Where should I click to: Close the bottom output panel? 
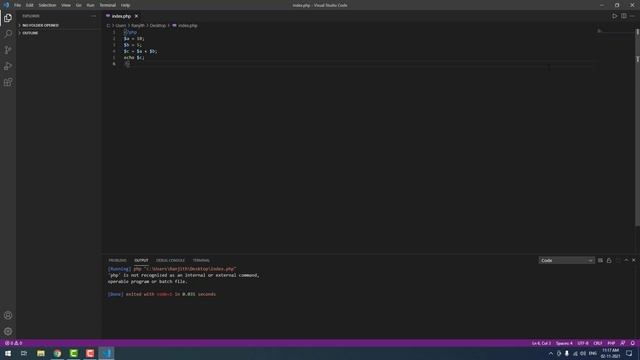[x=633, y=260]
